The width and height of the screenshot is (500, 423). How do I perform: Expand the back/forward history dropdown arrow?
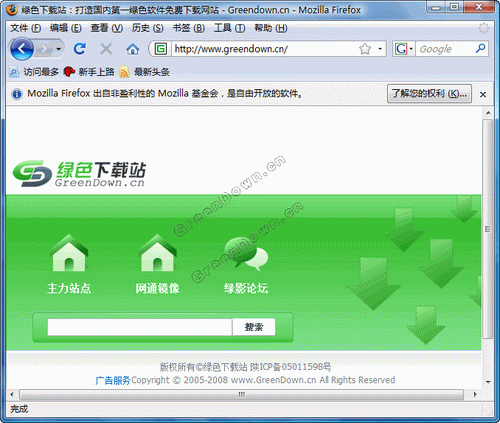[x=59, y=49]
